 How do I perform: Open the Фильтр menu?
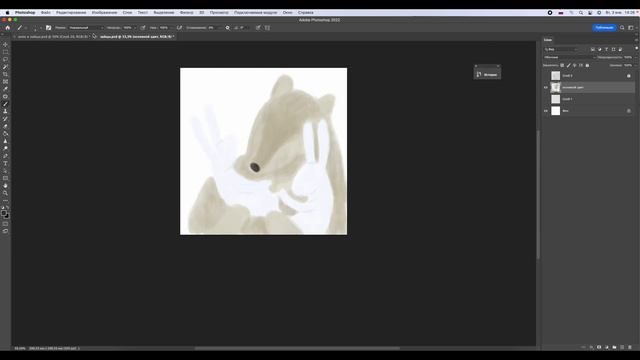click(187, 13)
